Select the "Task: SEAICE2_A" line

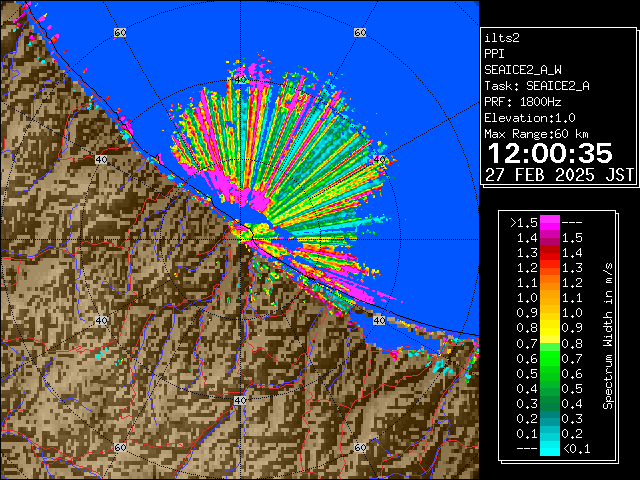[537, 86]
